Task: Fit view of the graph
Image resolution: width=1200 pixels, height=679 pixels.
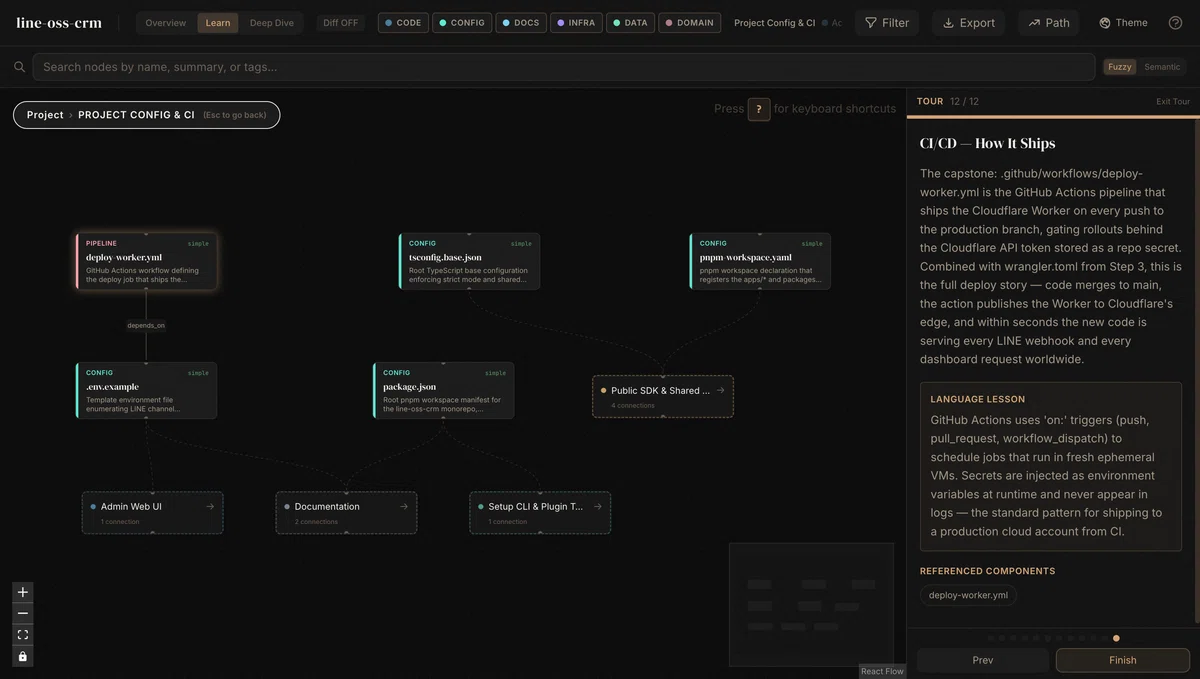Action: [x=23, y=635]
